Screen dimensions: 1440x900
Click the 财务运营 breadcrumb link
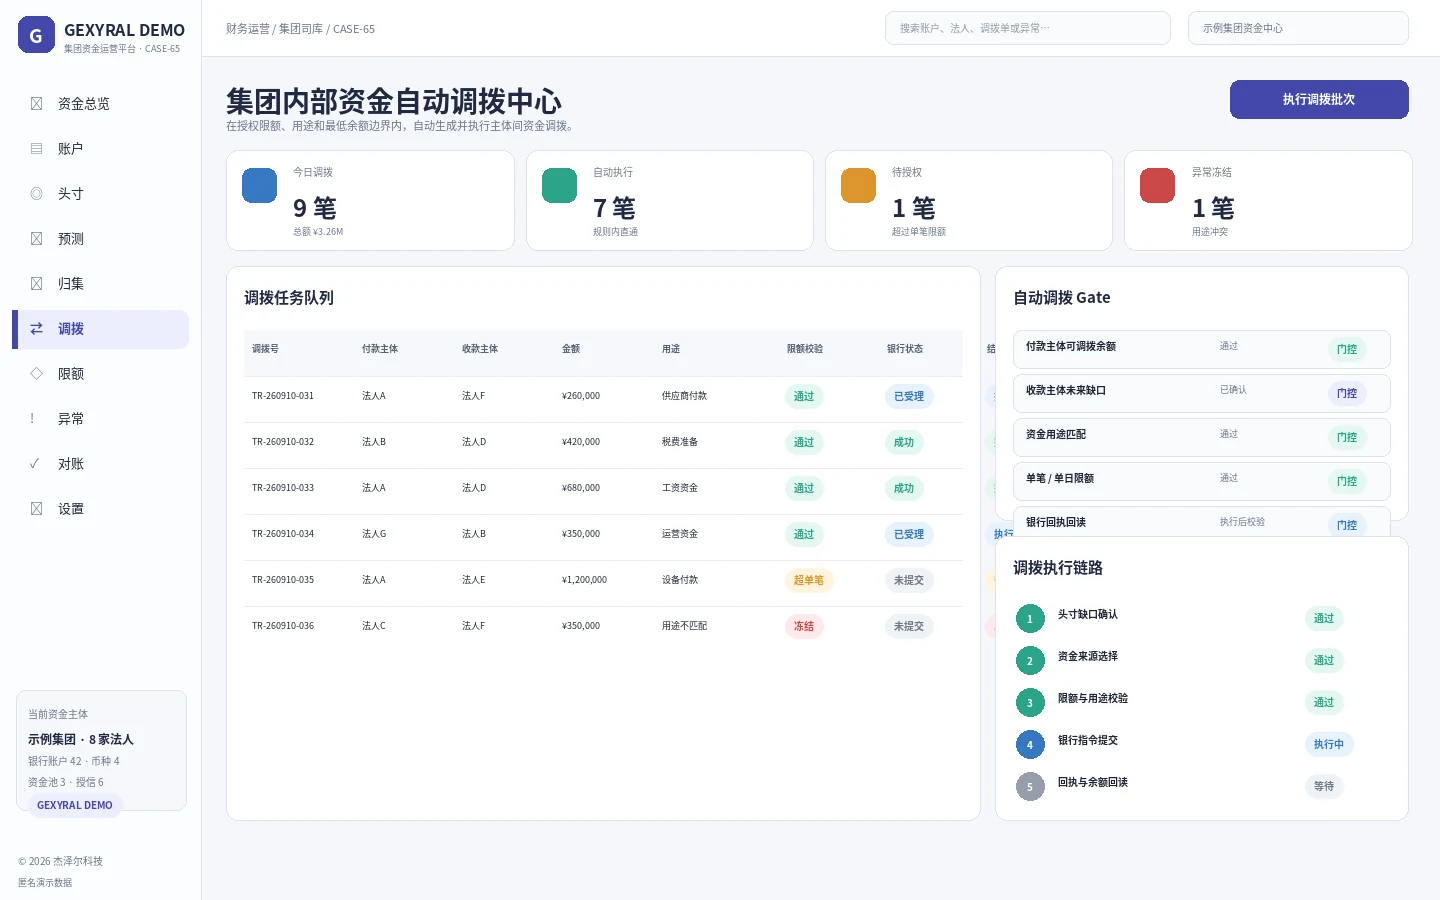coord(248,29)
